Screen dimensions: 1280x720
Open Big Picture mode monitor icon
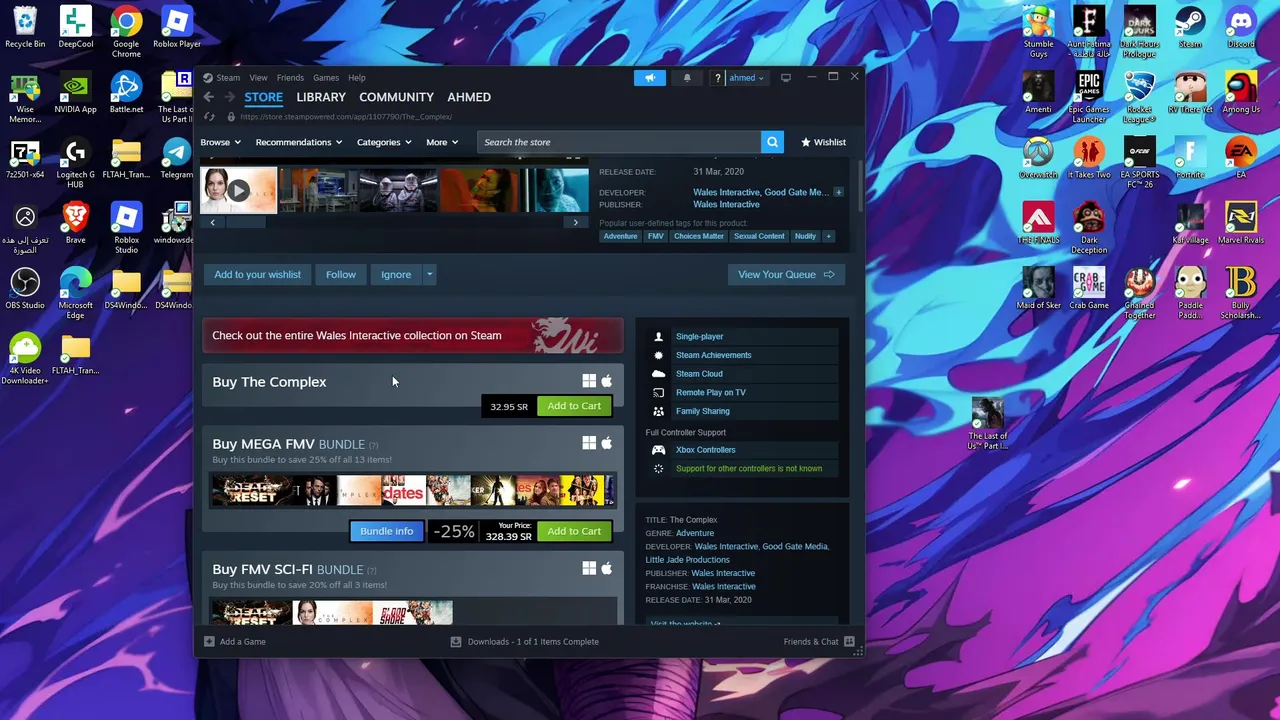[x=786, y=78]
